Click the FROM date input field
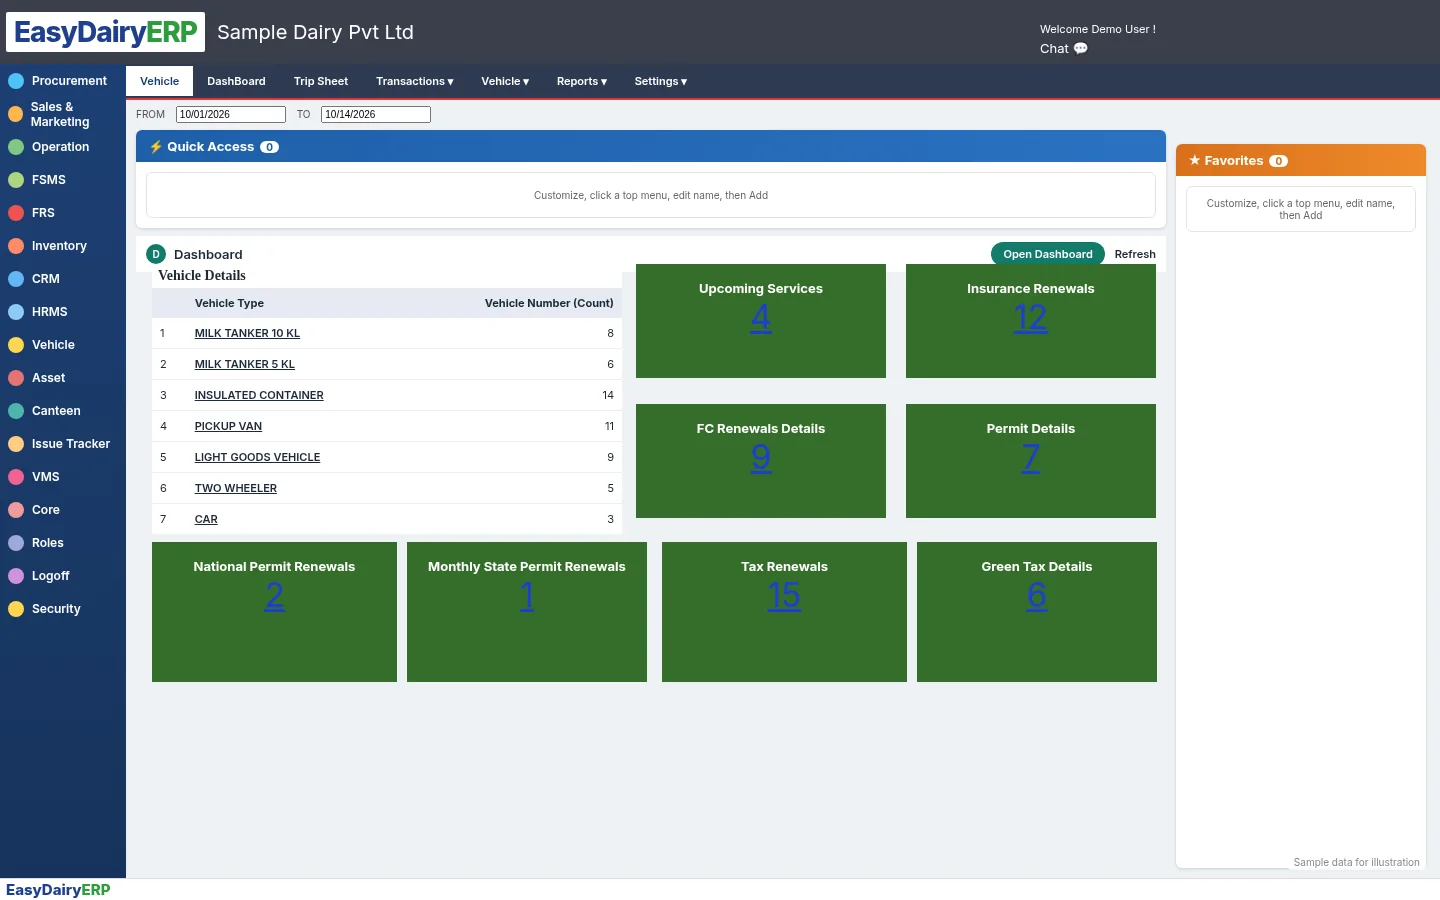The image size is (1440, 900). tap(231, 114)
